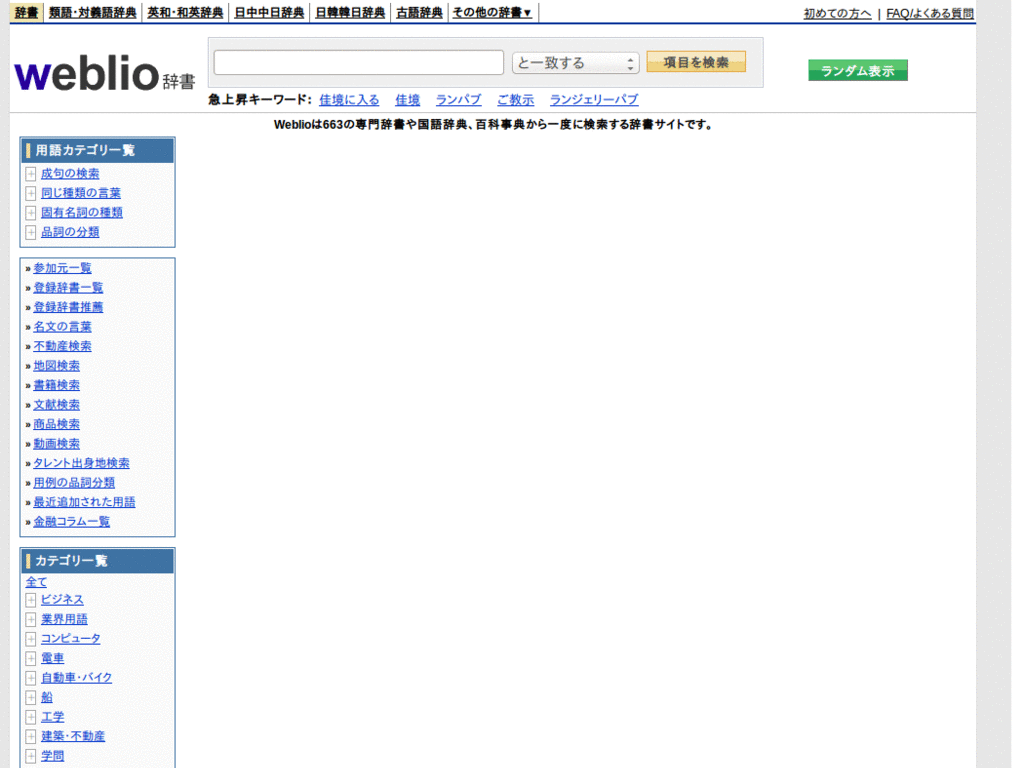Click the green ランダム表示 button
1024x768 pixels.
coord(857,70)
